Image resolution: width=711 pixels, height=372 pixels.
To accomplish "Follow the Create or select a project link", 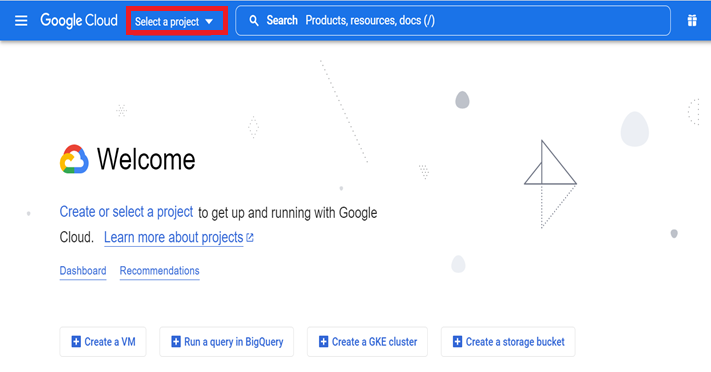I will point(127,212).
